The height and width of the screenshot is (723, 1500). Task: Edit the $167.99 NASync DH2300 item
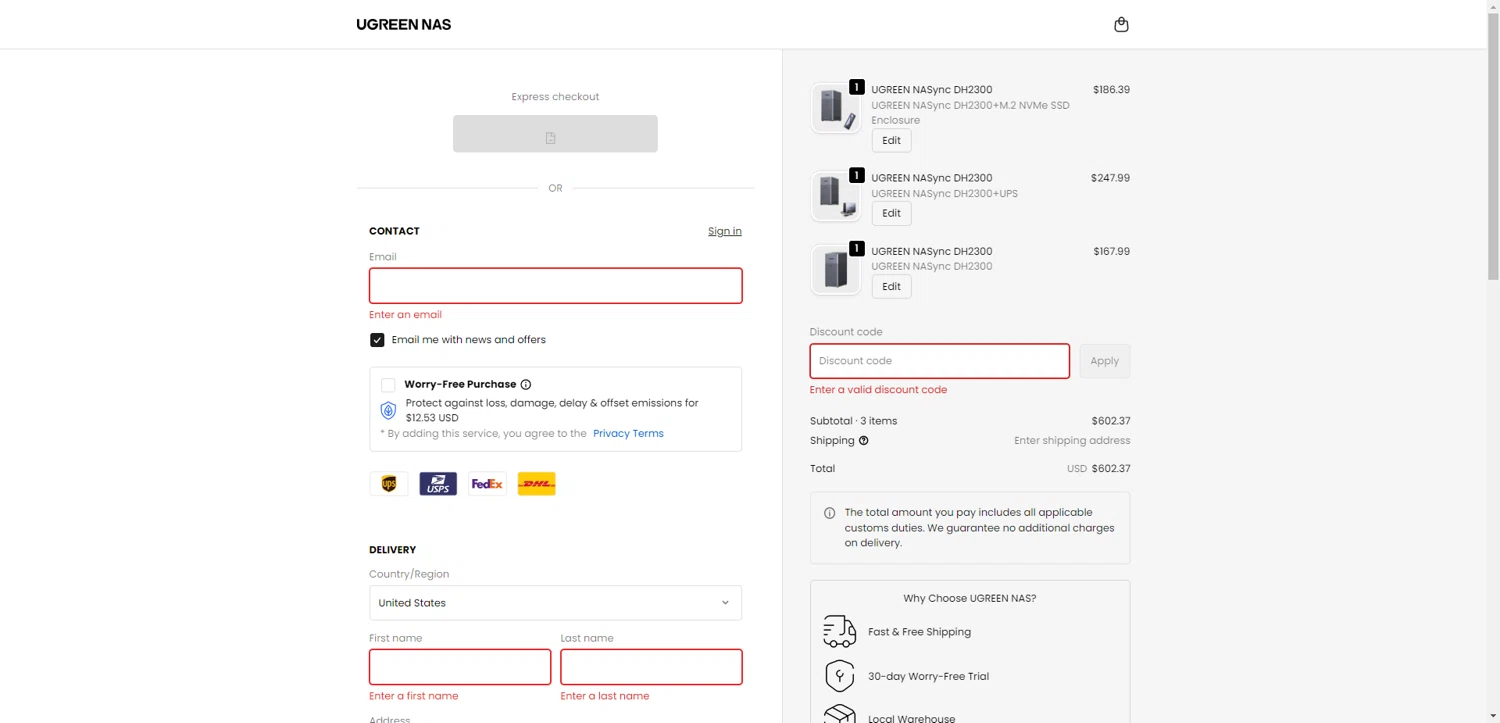coord(891,287)
